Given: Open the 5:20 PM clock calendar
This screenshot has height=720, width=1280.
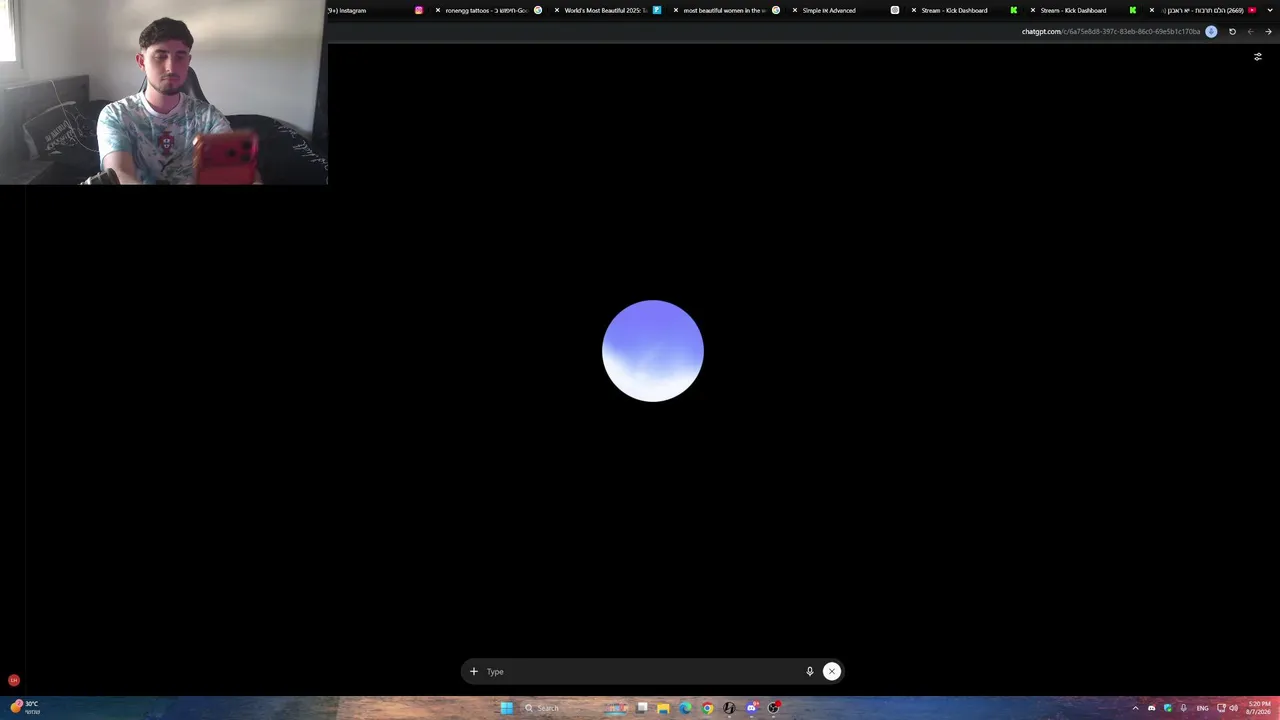Looking at the screenshot, I should (1258, 708).
